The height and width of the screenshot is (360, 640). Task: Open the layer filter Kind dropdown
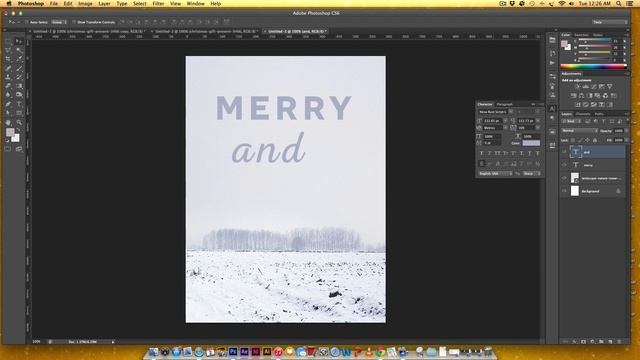(x=571, y=121)
